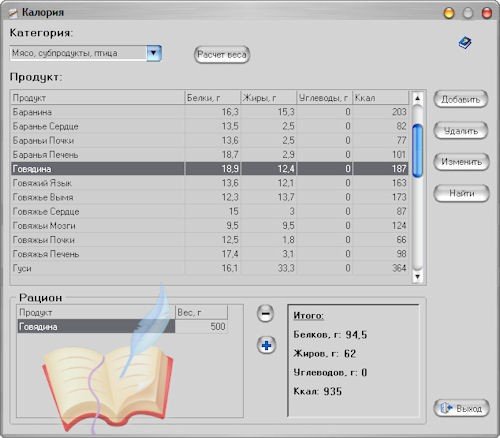This screenshot has height=438, width=500.
Task: Sort by the Жиры, г column header
Action: pos(269,98)
